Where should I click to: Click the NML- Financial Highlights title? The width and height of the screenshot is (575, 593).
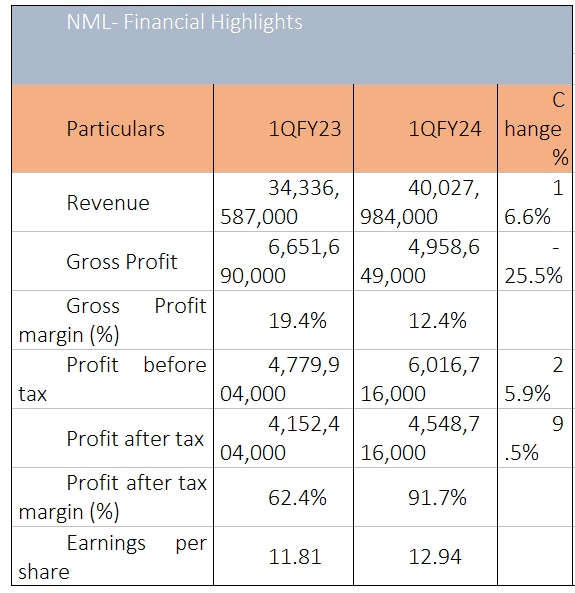point(185,22)
